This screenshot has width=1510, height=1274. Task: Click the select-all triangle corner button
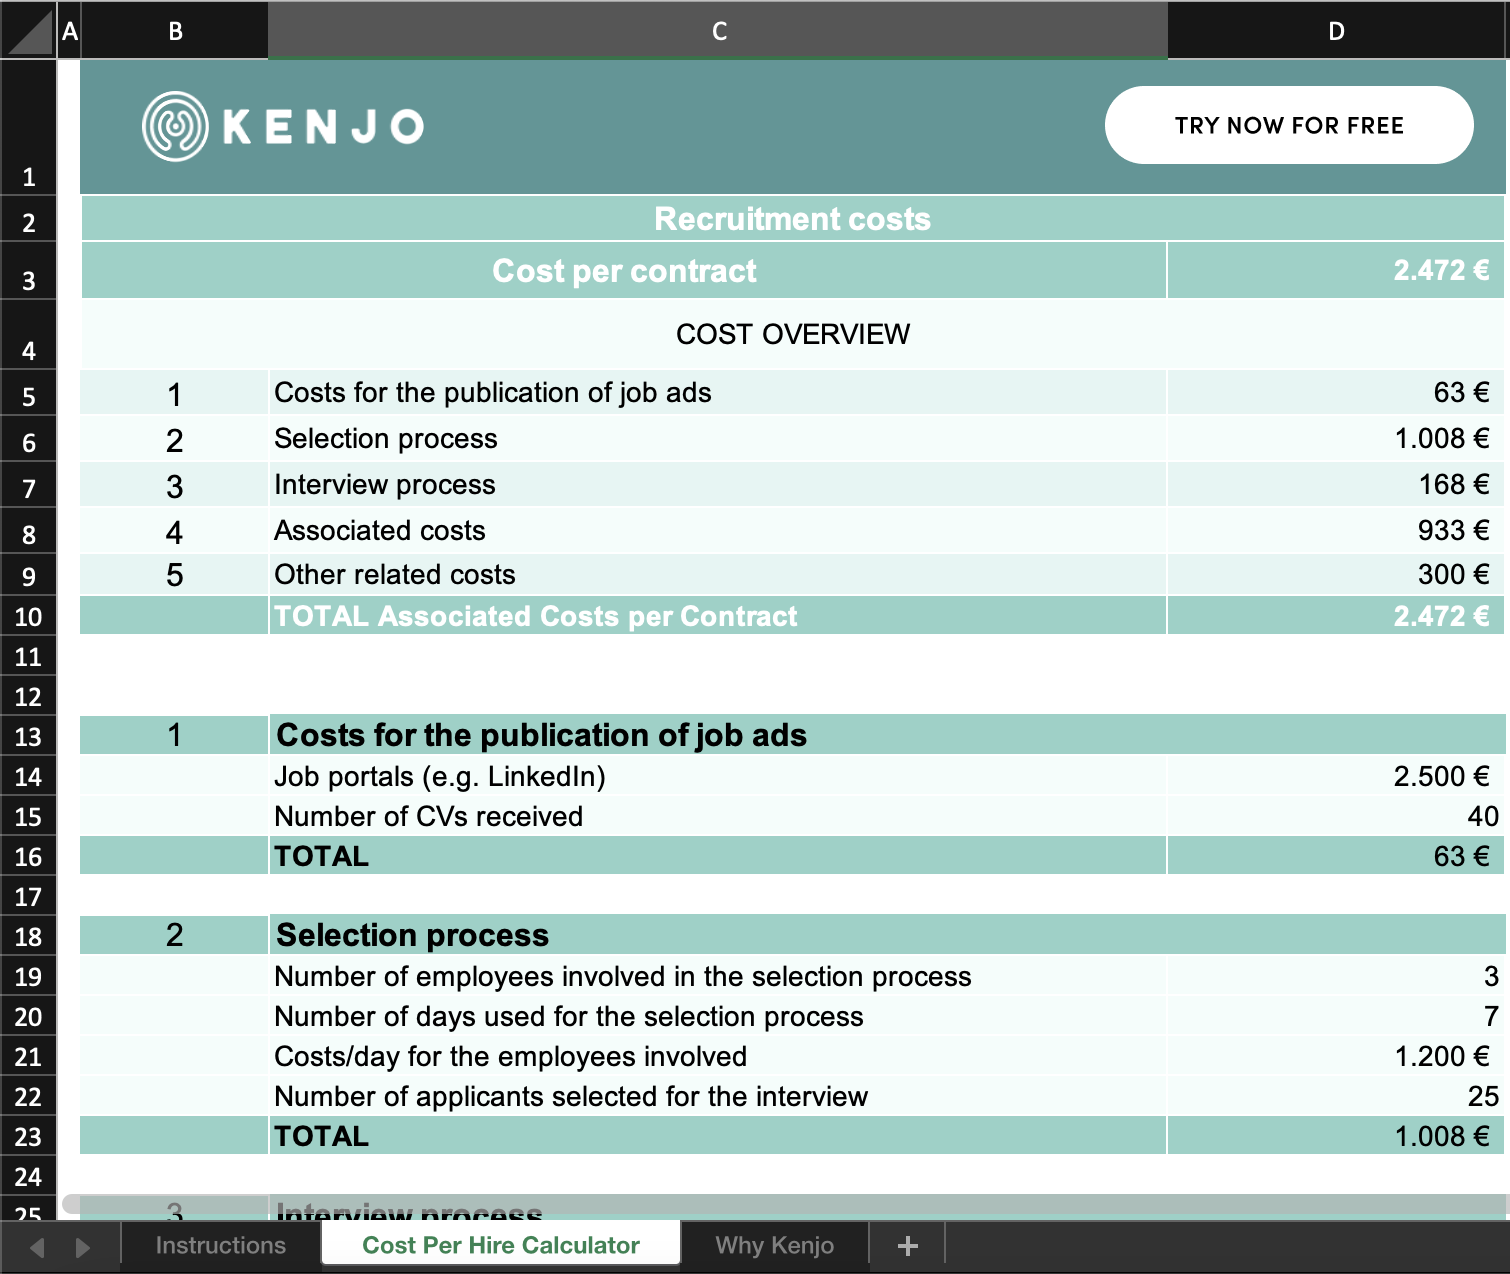click(28, 30)
